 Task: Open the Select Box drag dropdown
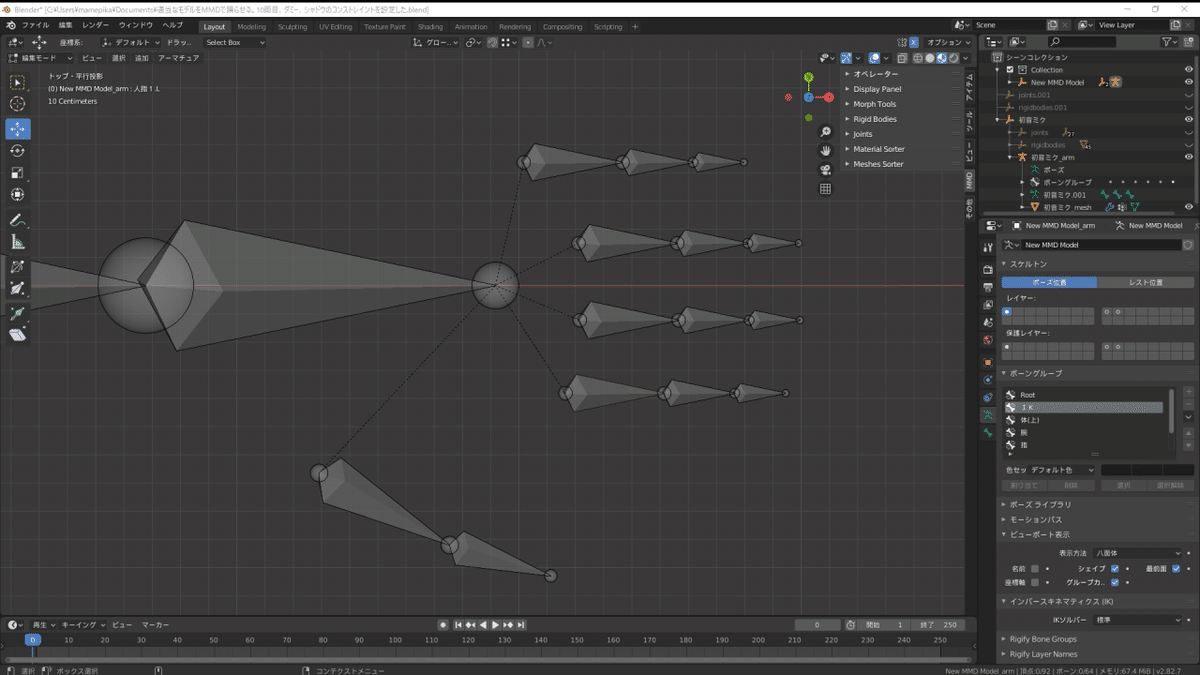click(x=235, y=43)
